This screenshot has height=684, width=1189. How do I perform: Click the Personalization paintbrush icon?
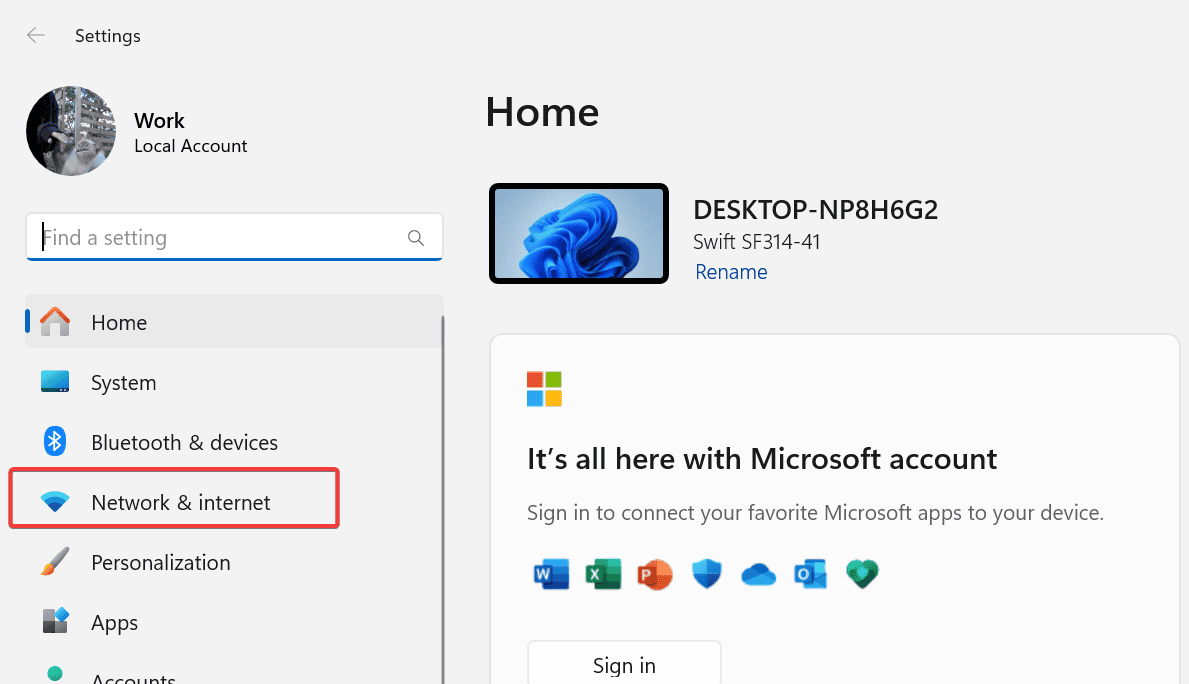coord(55,562)
